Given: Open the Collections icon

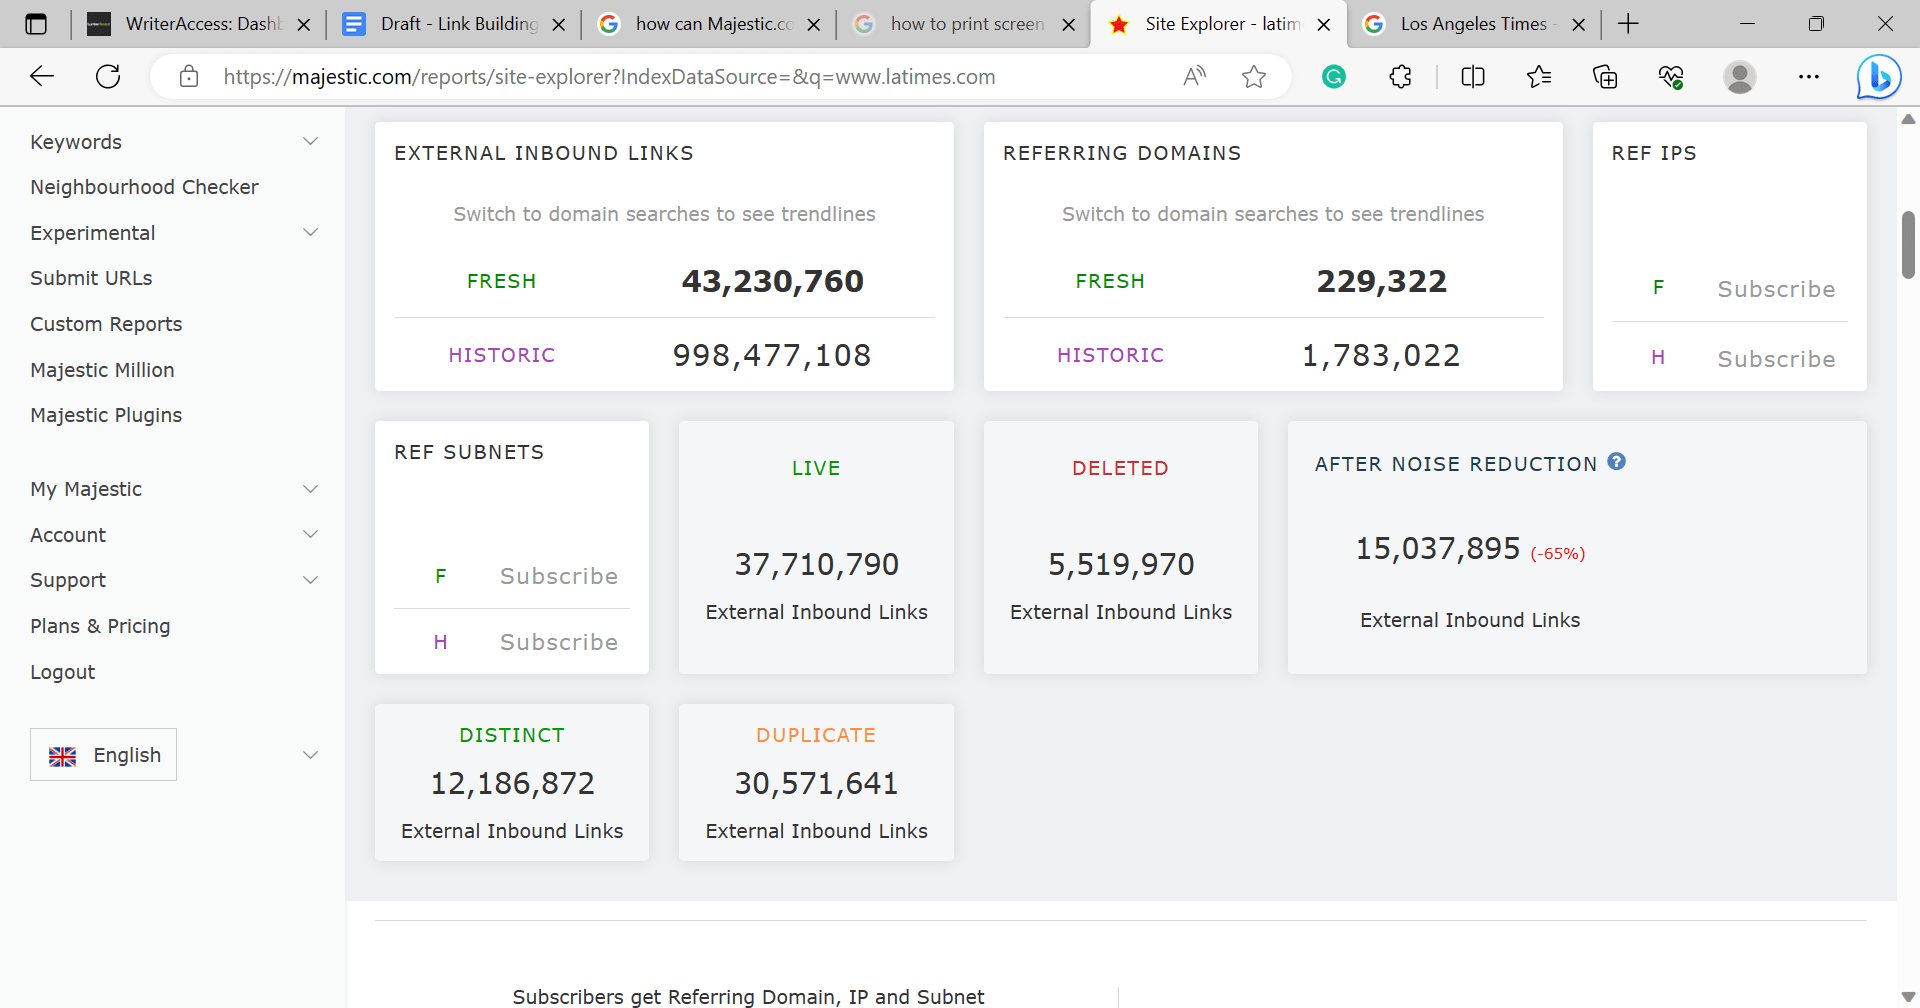Looking at the screenshot, I should [1605, 76].
